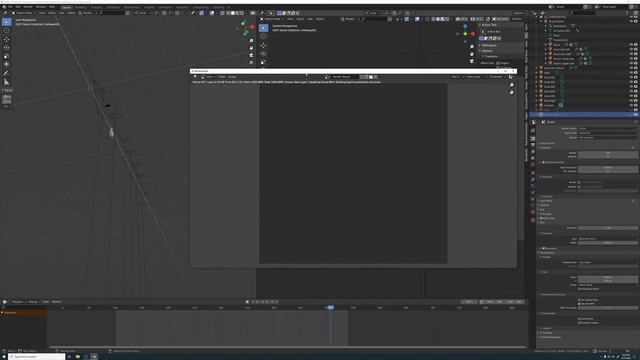Collapse the Sampling panel
This screenshot has width=640, height=360.
click(545, 147)
